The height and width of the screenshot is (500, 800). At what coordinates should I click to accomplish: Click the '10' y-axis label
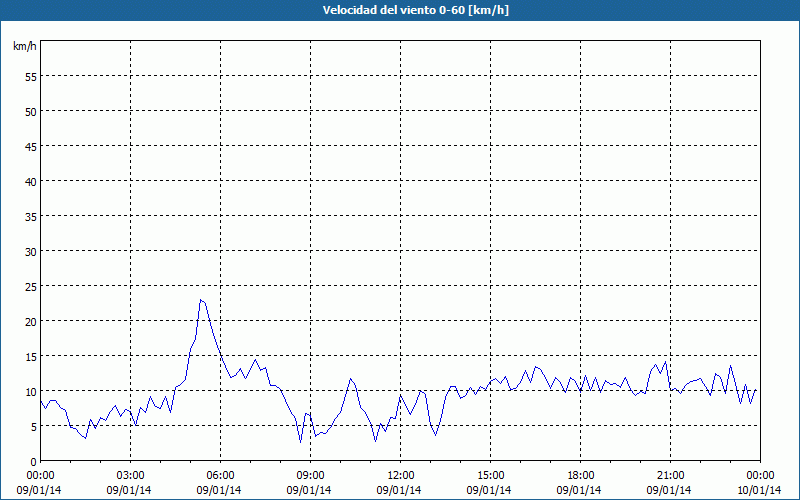pyautogui.click(x=31, y=392)
